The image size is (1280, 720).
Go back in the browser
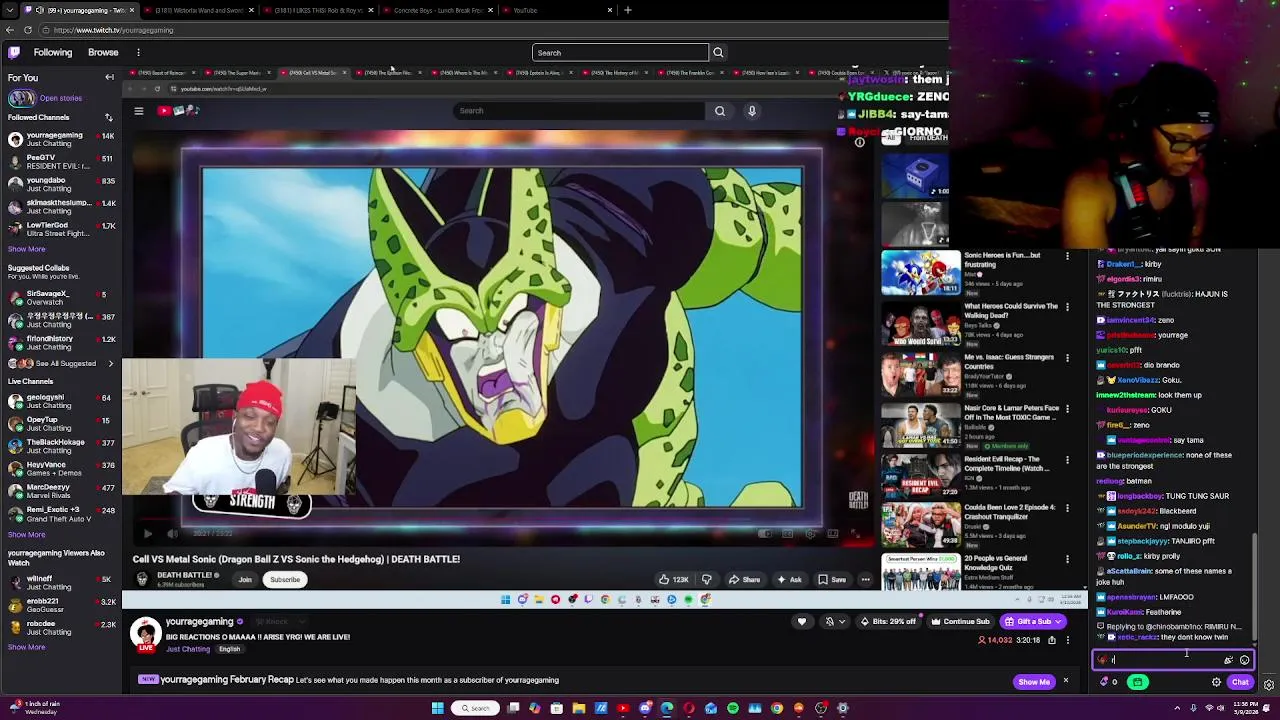pyautogui.click(x=10, y=30)
